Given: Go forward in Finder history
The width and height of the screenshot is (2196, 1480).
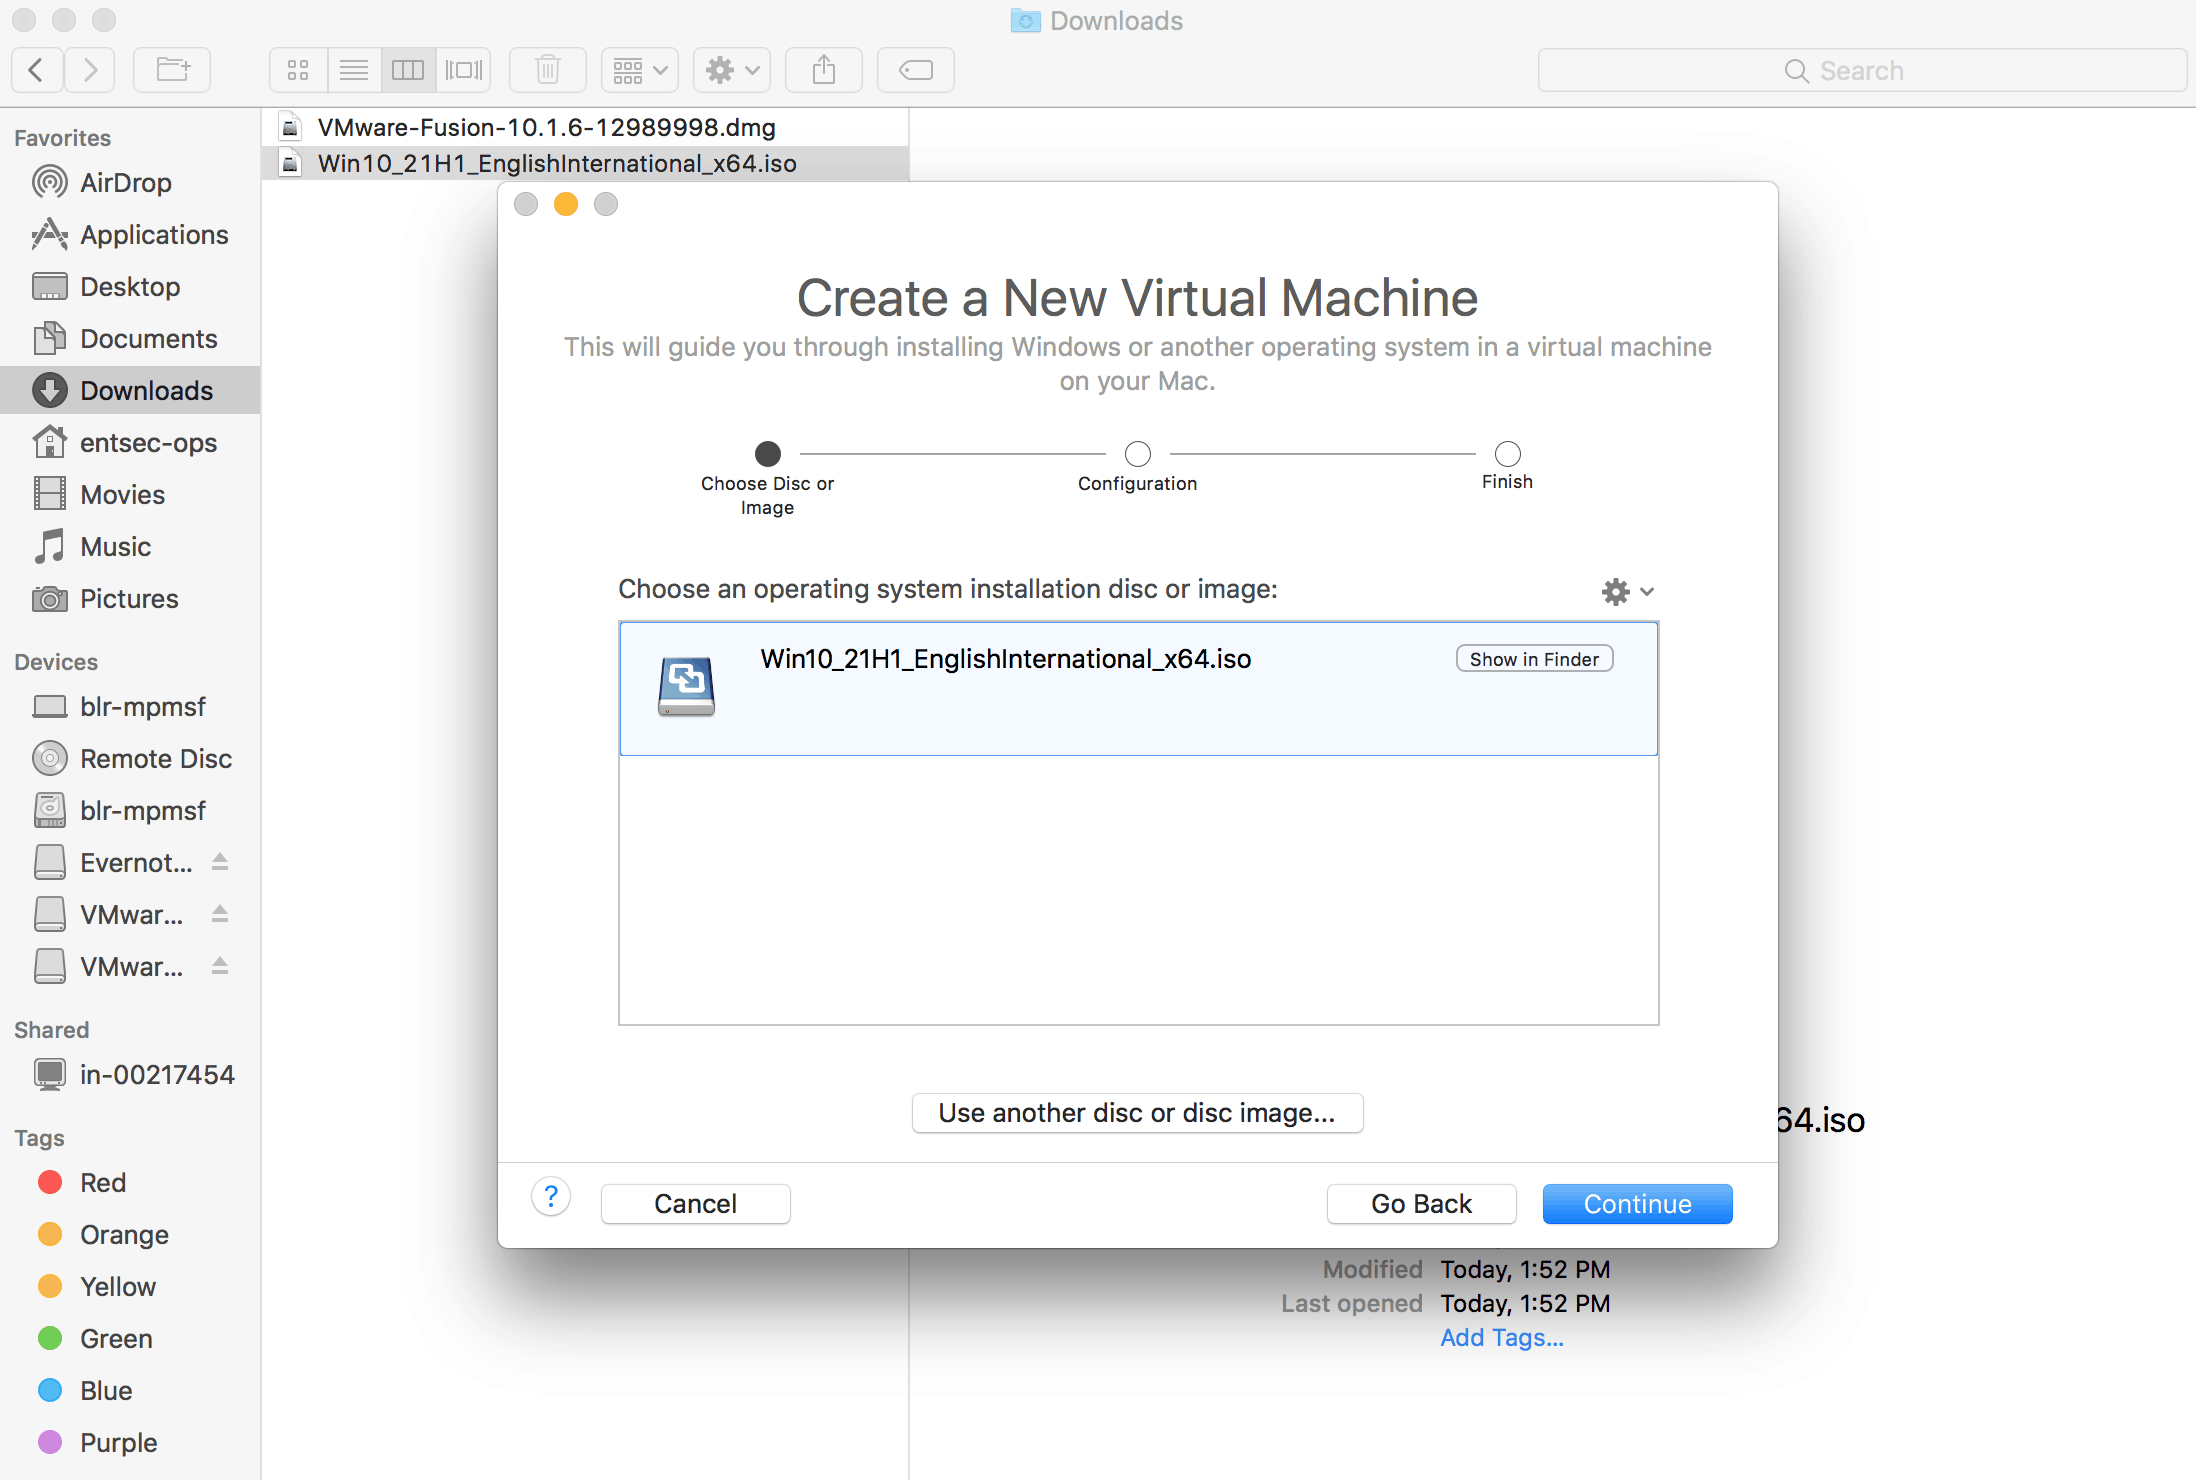Looking at the screenshot, I should (x=90, y=70).
